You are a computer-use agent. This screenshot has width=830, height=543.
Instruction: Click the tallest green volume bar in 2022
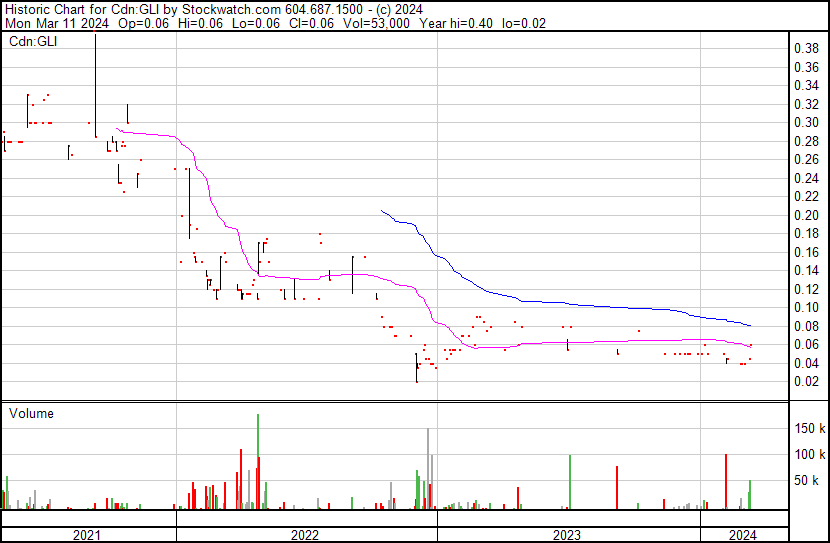[x=258, y=461]
